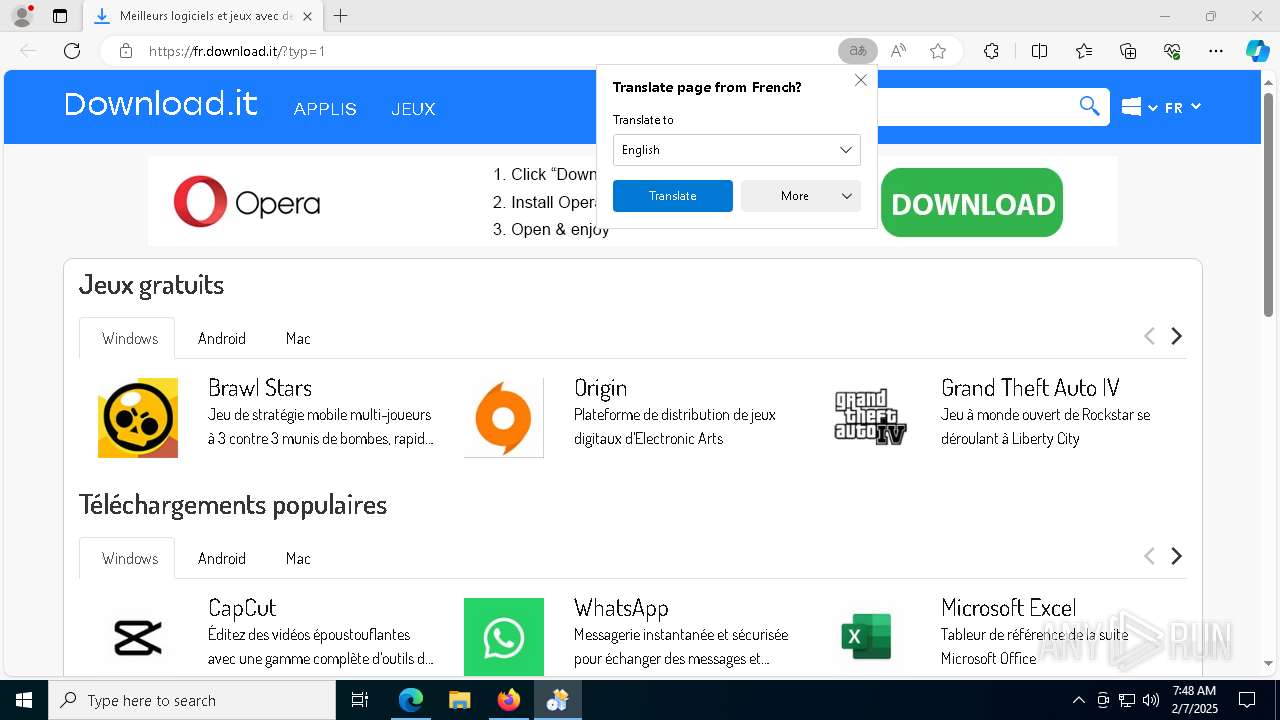Image resolution: width=1280 pixels, height=720 pixels.
Task: Open the tab actions menu icon
Action: 60,16
